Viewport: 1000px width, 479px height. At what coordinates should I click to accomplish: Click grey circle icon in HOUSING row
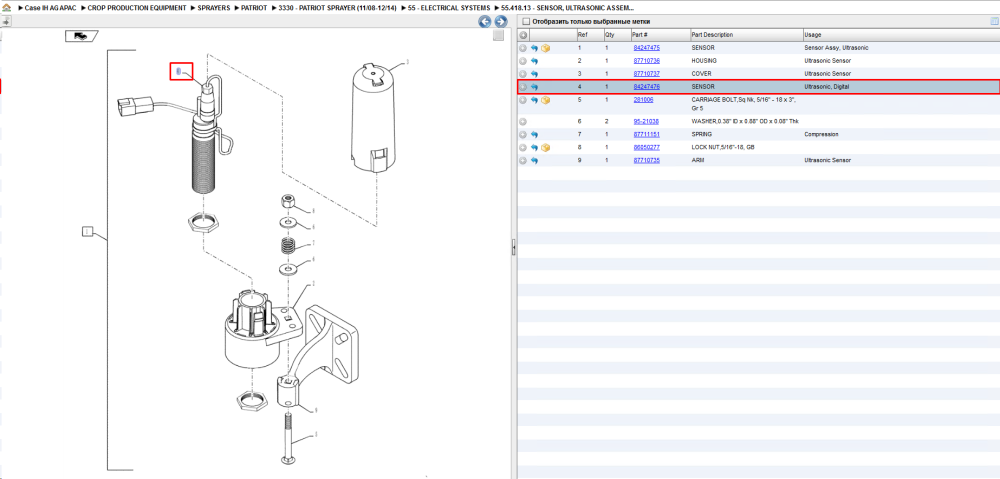coord(523,61)
